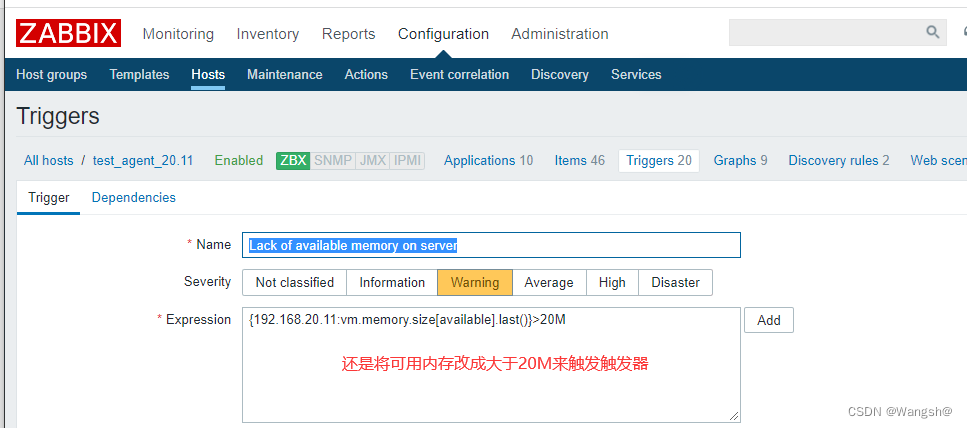
Task: Go to Discovery section
Action: pyautogui.click(x=560, y=75)
